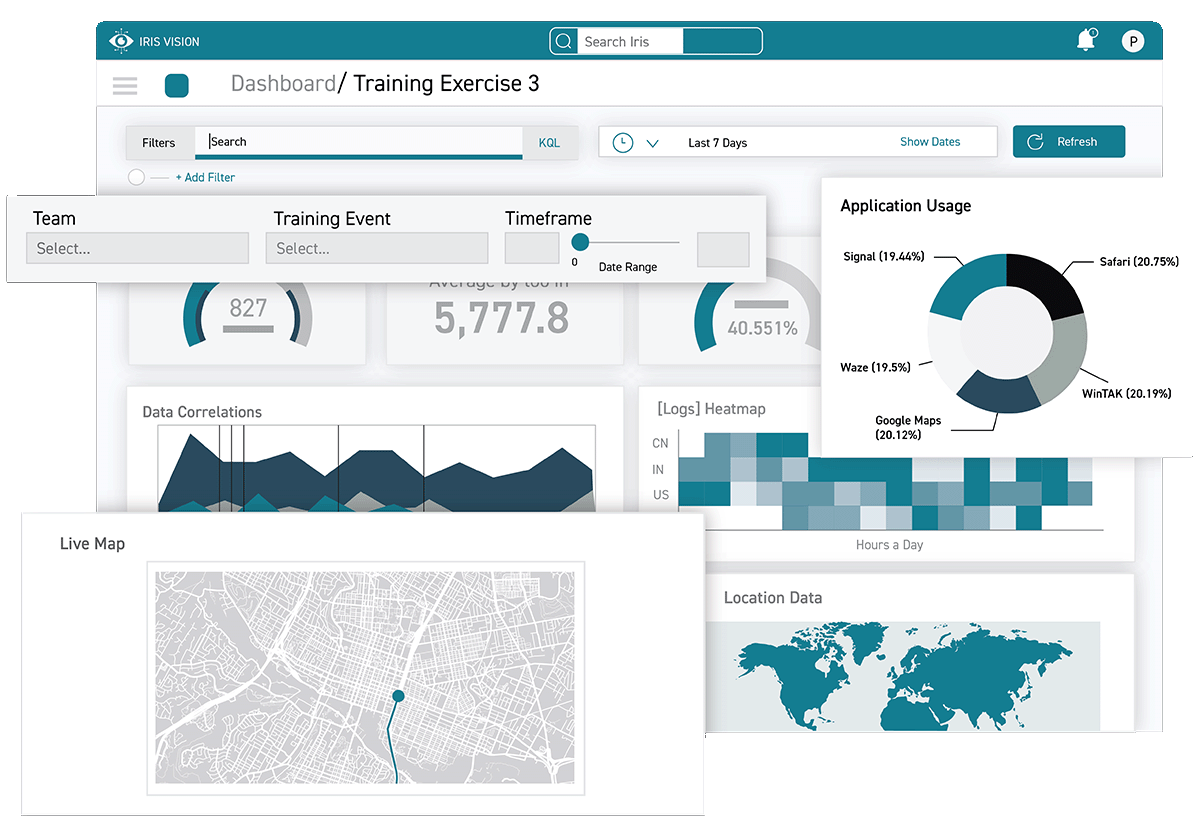This screenshot has height=838, width=1200.
Task: Click the Iris Vision eye logo
Action: click(120, 41)
